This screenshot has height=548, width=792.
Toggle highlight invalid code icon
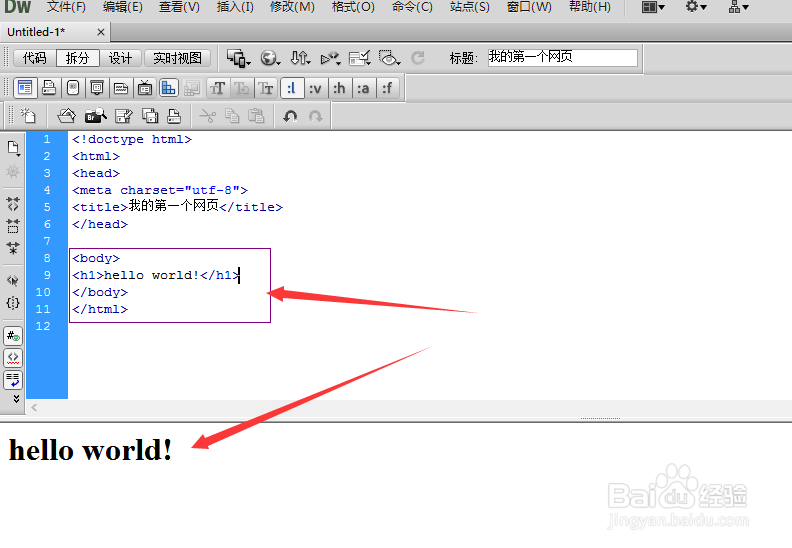pos(13,358)
